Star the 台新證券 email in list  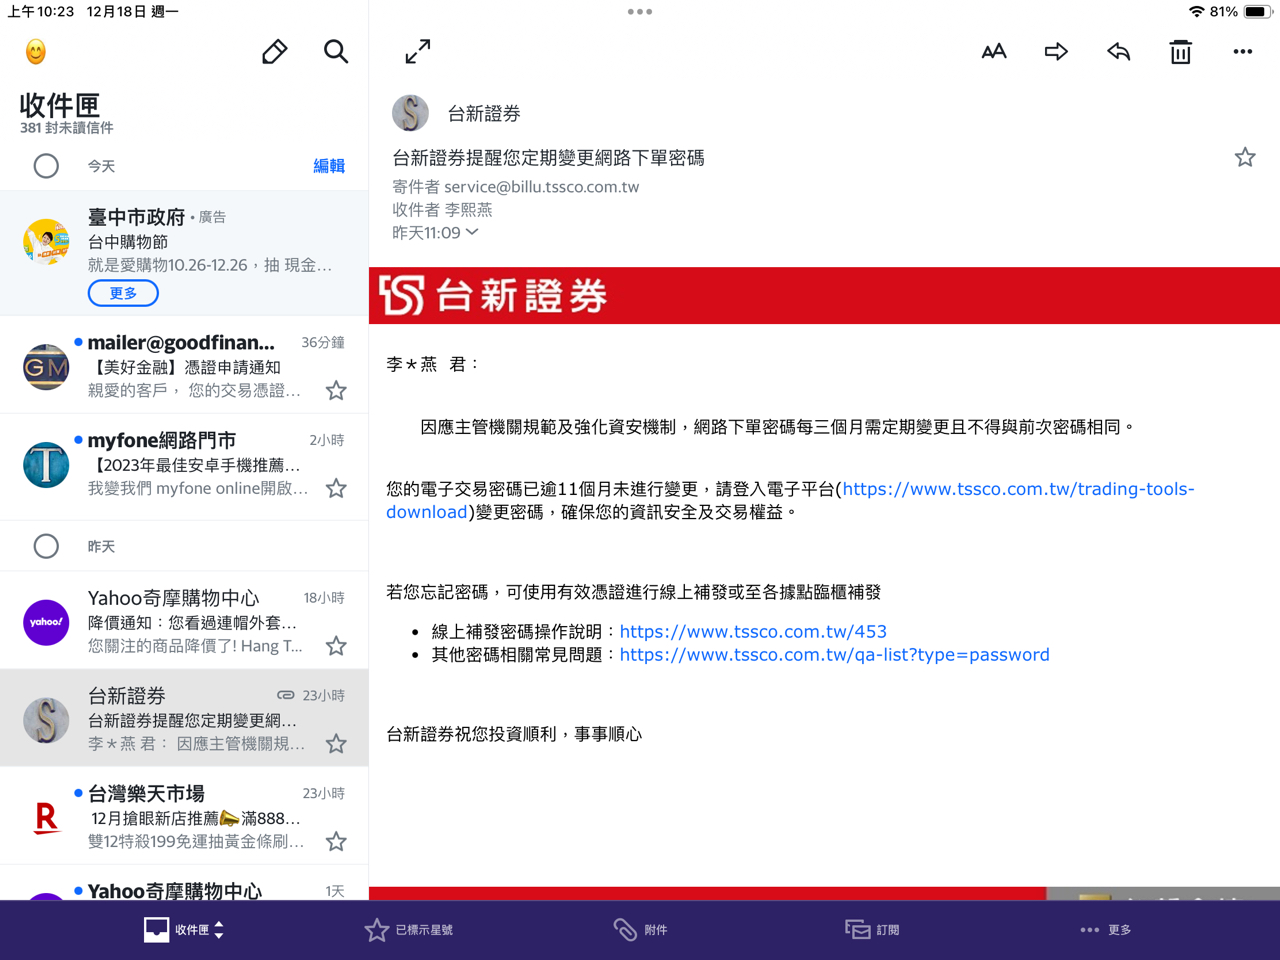click(336, 744)
